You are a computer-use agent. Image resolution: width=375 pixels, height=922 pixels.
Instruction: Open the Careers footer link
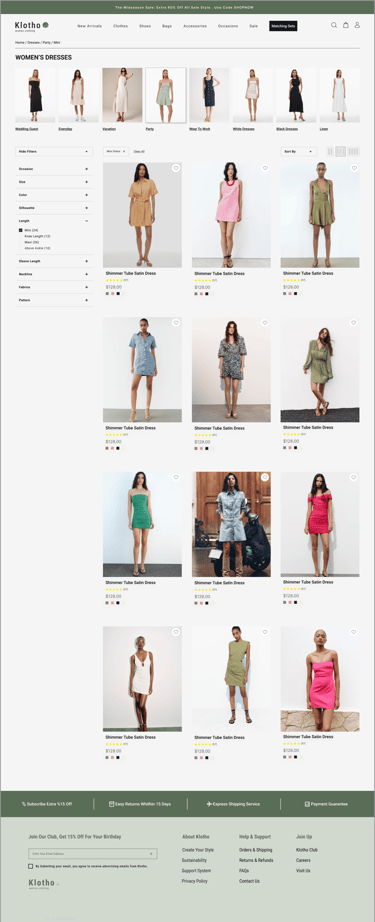click(303, 860)
